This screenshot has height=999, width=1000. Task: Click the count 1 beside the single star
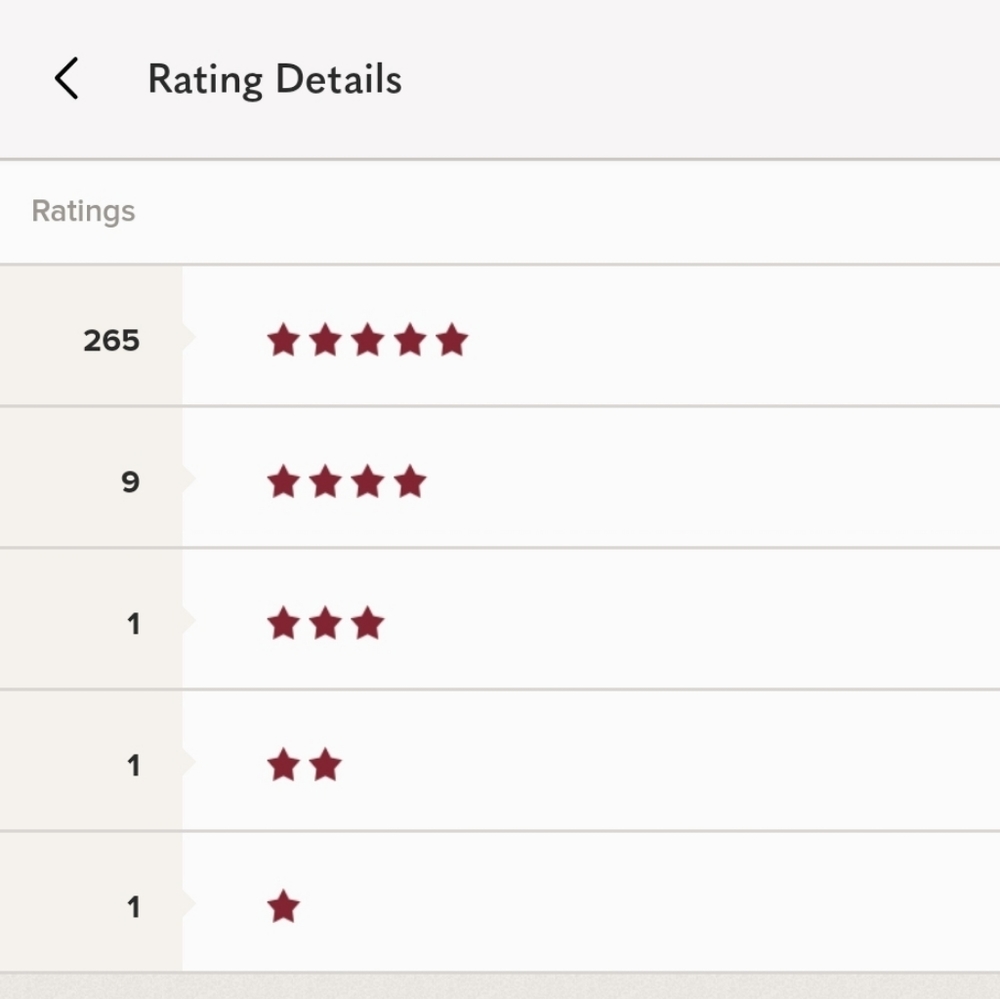click(x=133, y=908)
